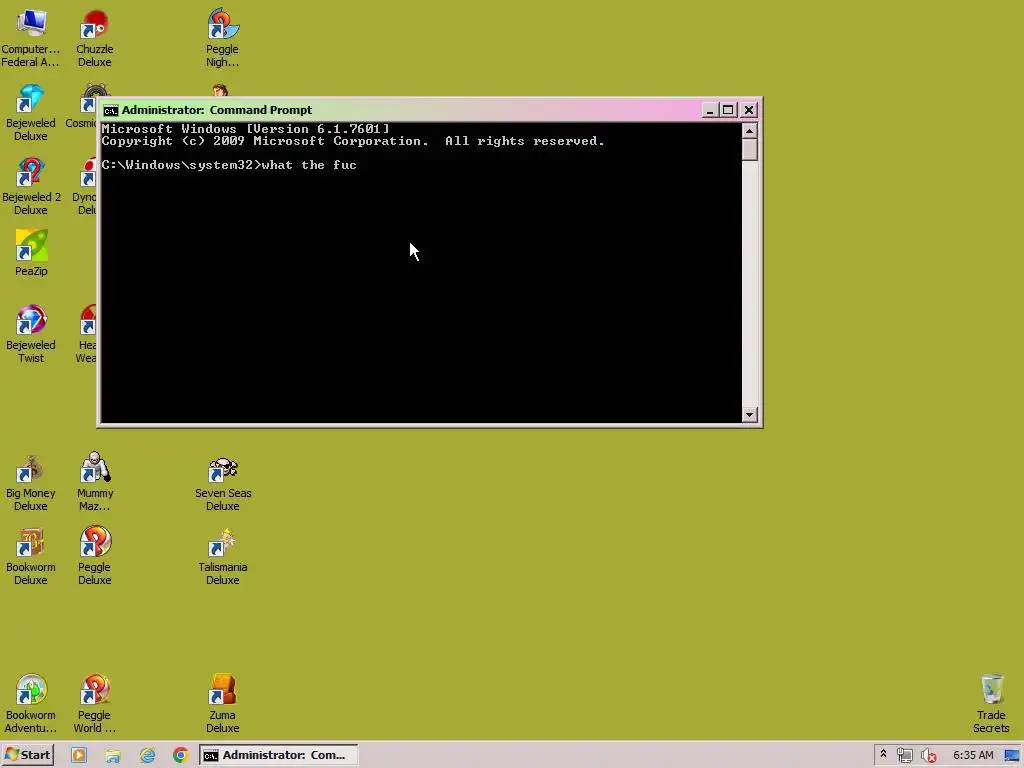Open Windows Media Player from taskbar

pyautogui.click(x=79, y=755)
